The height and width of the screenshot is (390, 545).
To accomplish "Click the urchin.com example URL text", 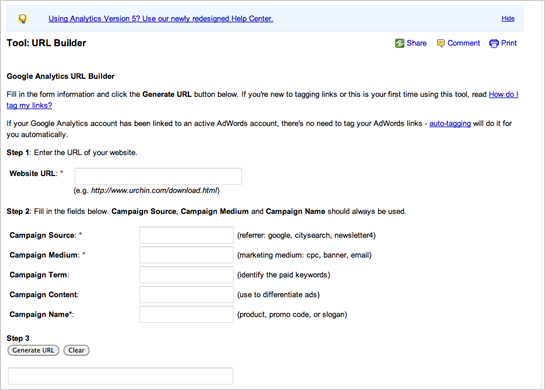I will (155, 190).
